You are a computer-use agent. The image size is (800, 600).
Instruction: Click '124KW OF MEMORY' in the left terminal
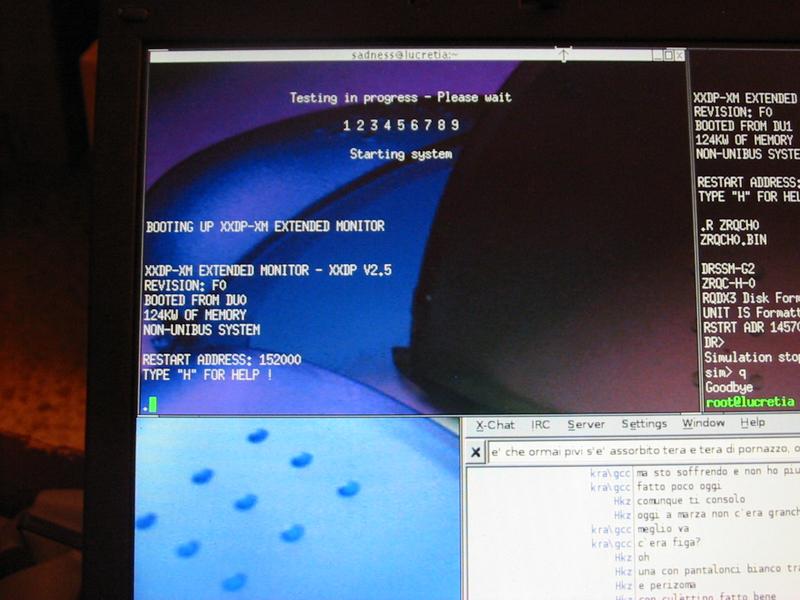194,315
